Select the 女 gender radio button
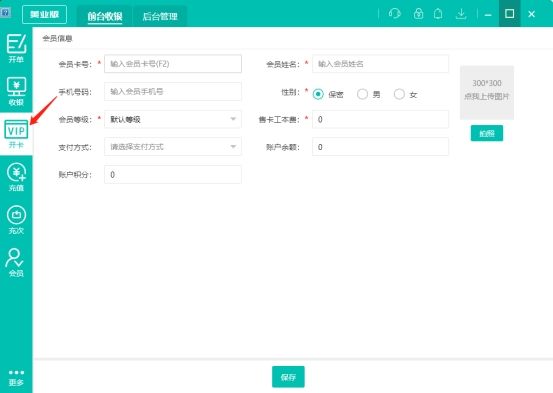Viewport: 553px width, 393px height. [399, 94]
